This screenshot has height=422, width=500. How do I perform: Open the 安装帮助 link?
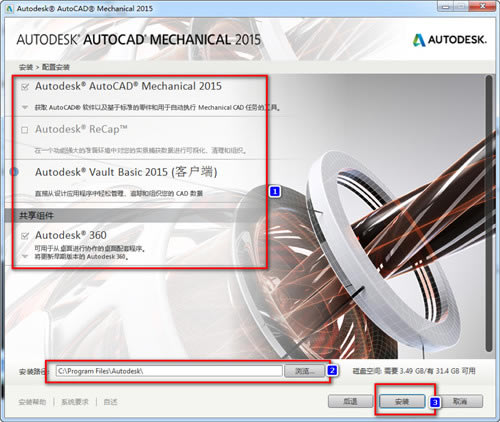pyautogui.click(x=32, y=402)
